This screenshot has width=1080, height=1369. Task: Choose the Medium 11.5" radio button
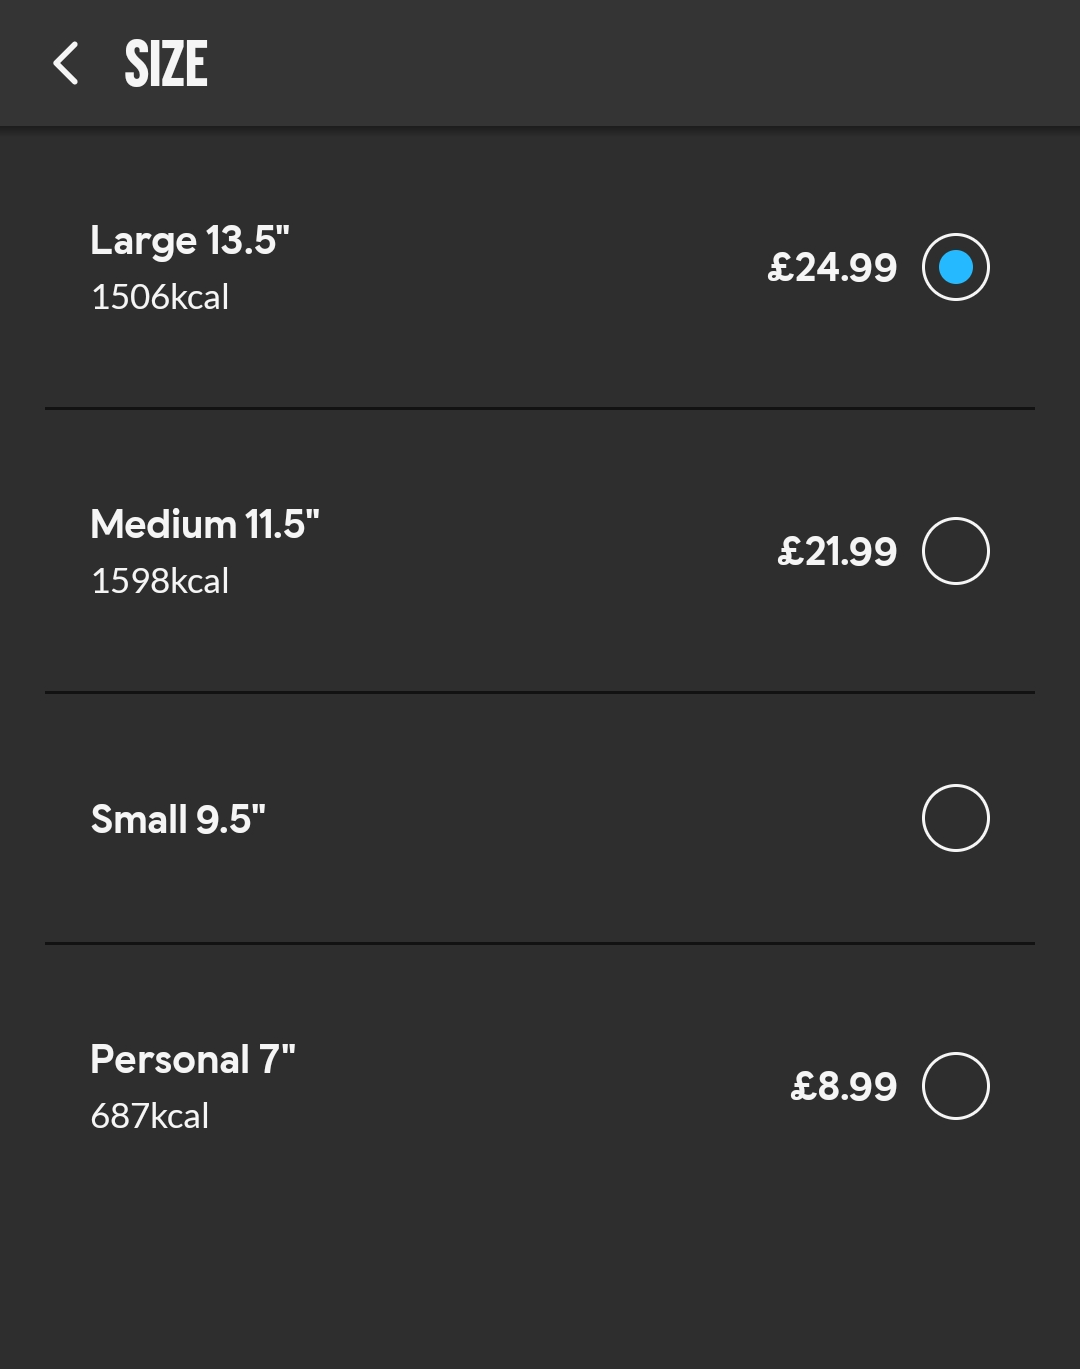pyautogui.click(x=955, y=551)
